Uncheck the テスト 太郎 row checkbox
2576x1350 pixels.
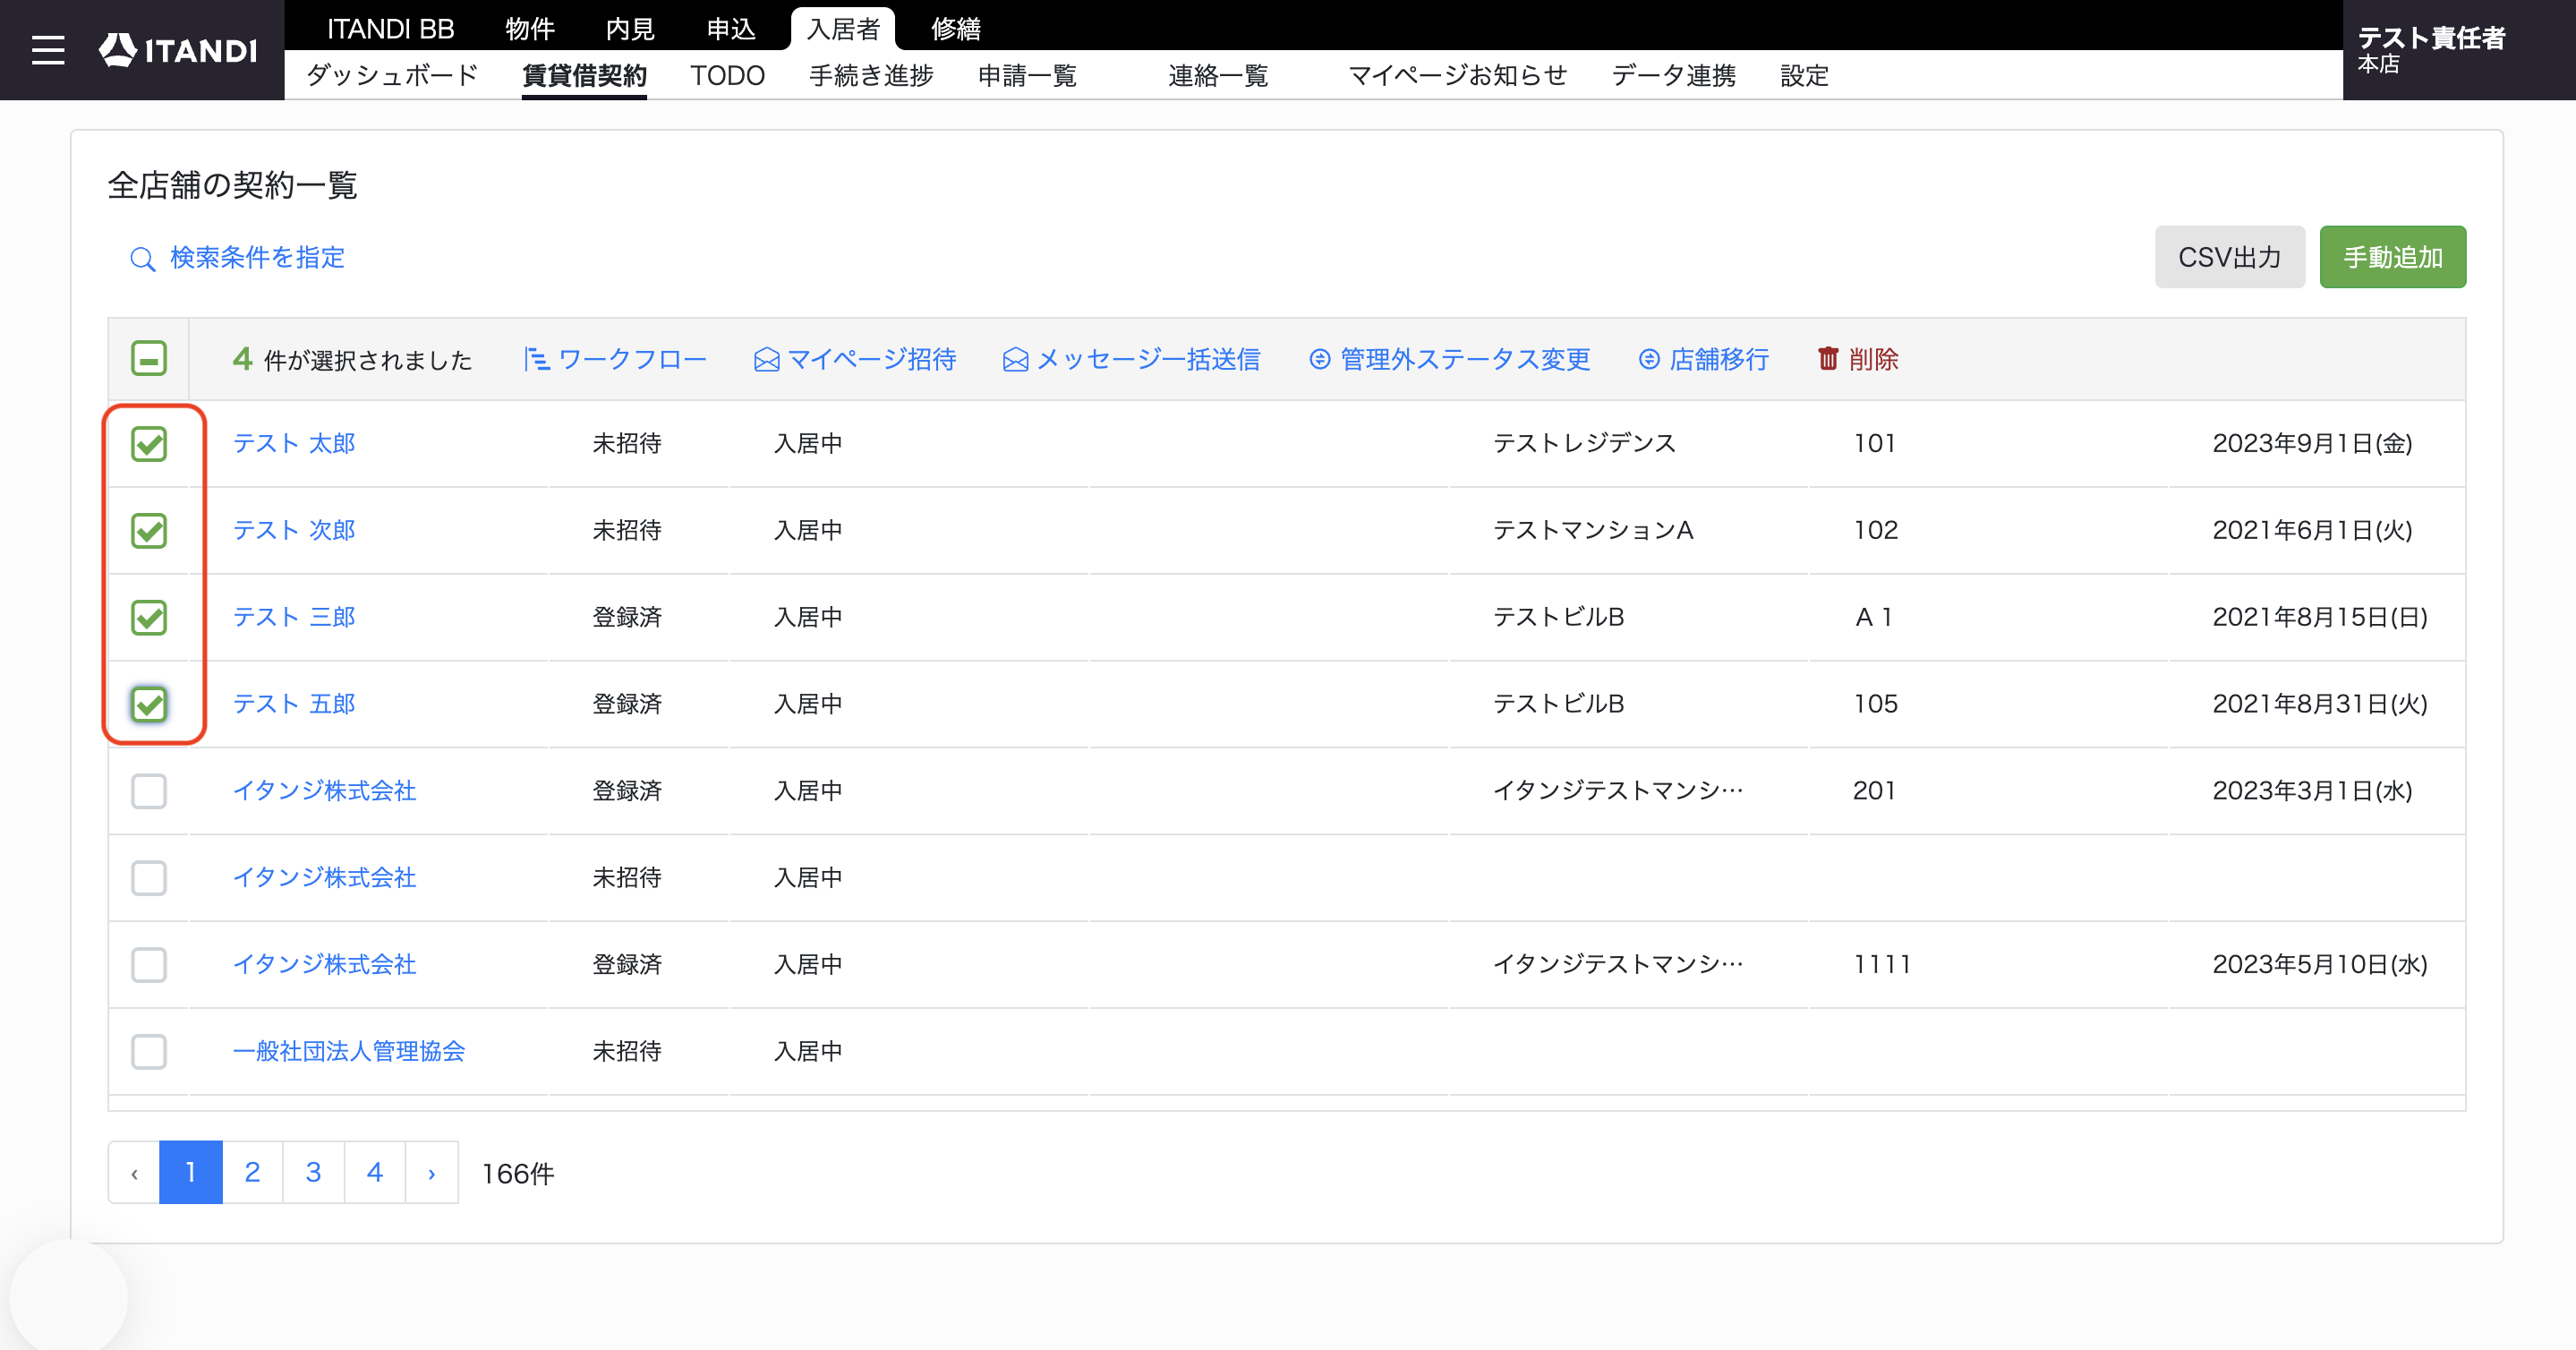pyautogui.click(x=149, y=444)
